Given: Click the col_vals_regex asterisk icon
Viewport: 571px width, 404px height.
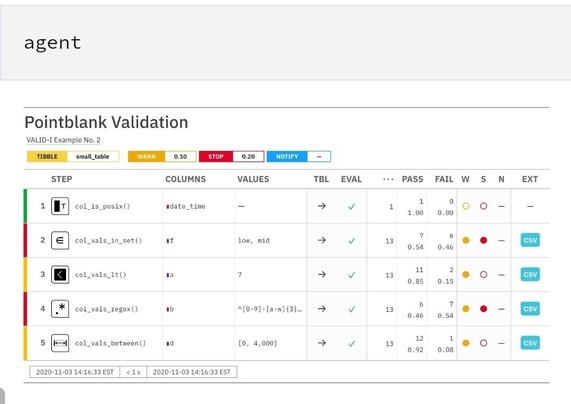Looking at the screenshot, I should (60, 309).
